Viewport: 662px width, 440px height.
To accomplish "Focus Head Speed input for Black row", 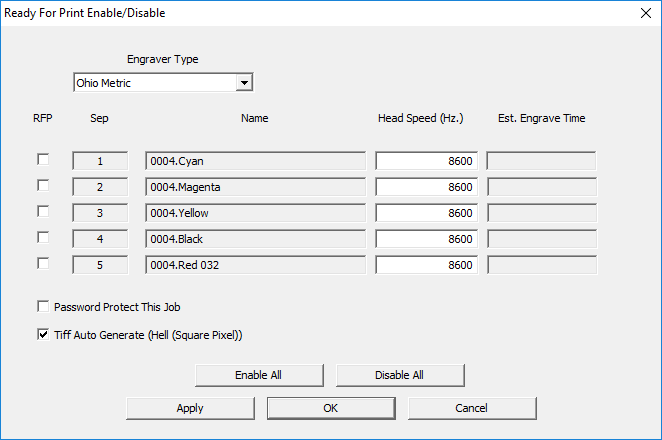I will [x=426, y=239].
